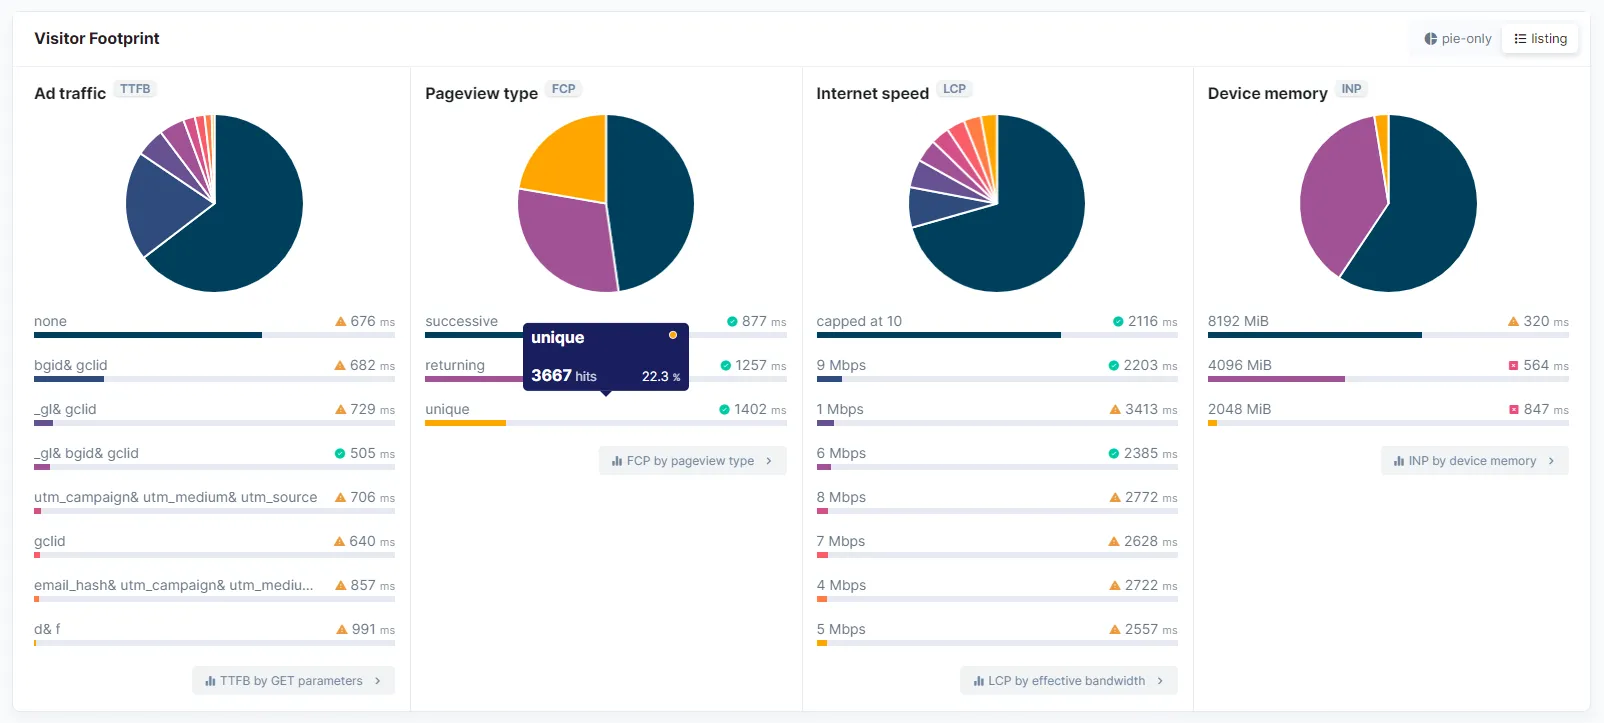Viewport: 1604px width, 723px height.
Task: Switch to listing view
Action: [x=1540, y=39]
